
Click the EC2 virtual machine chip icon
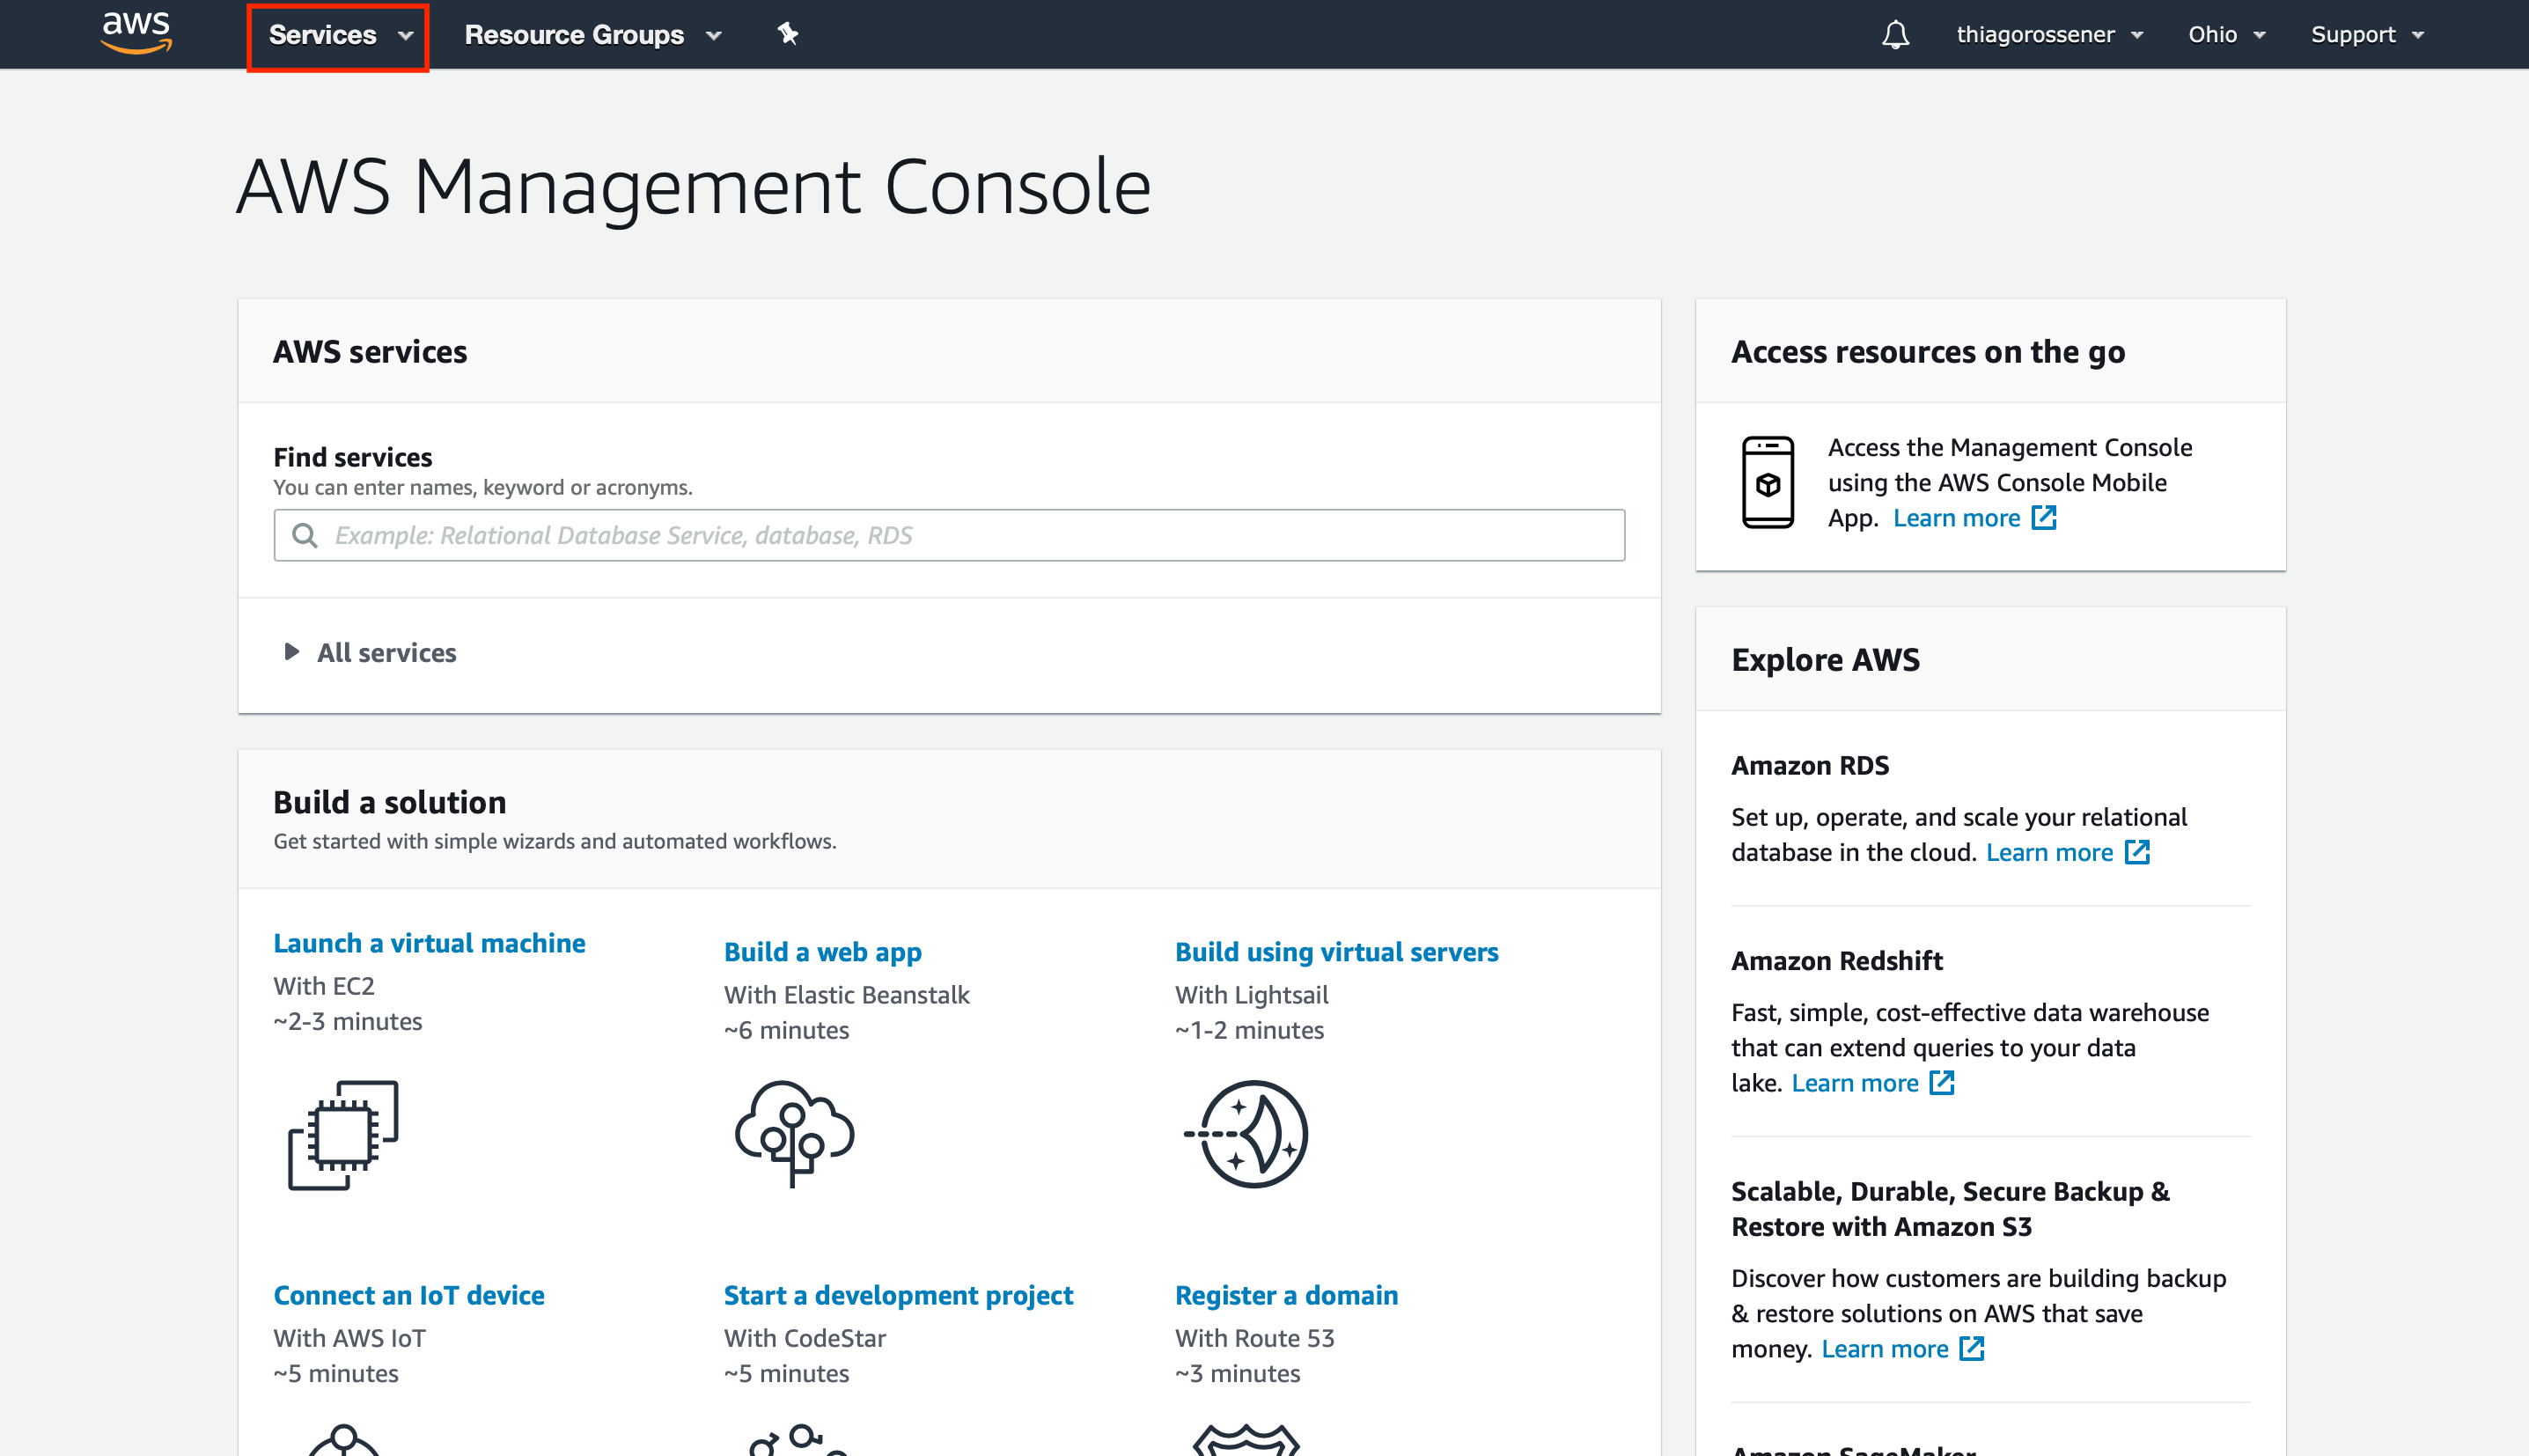343,1135
